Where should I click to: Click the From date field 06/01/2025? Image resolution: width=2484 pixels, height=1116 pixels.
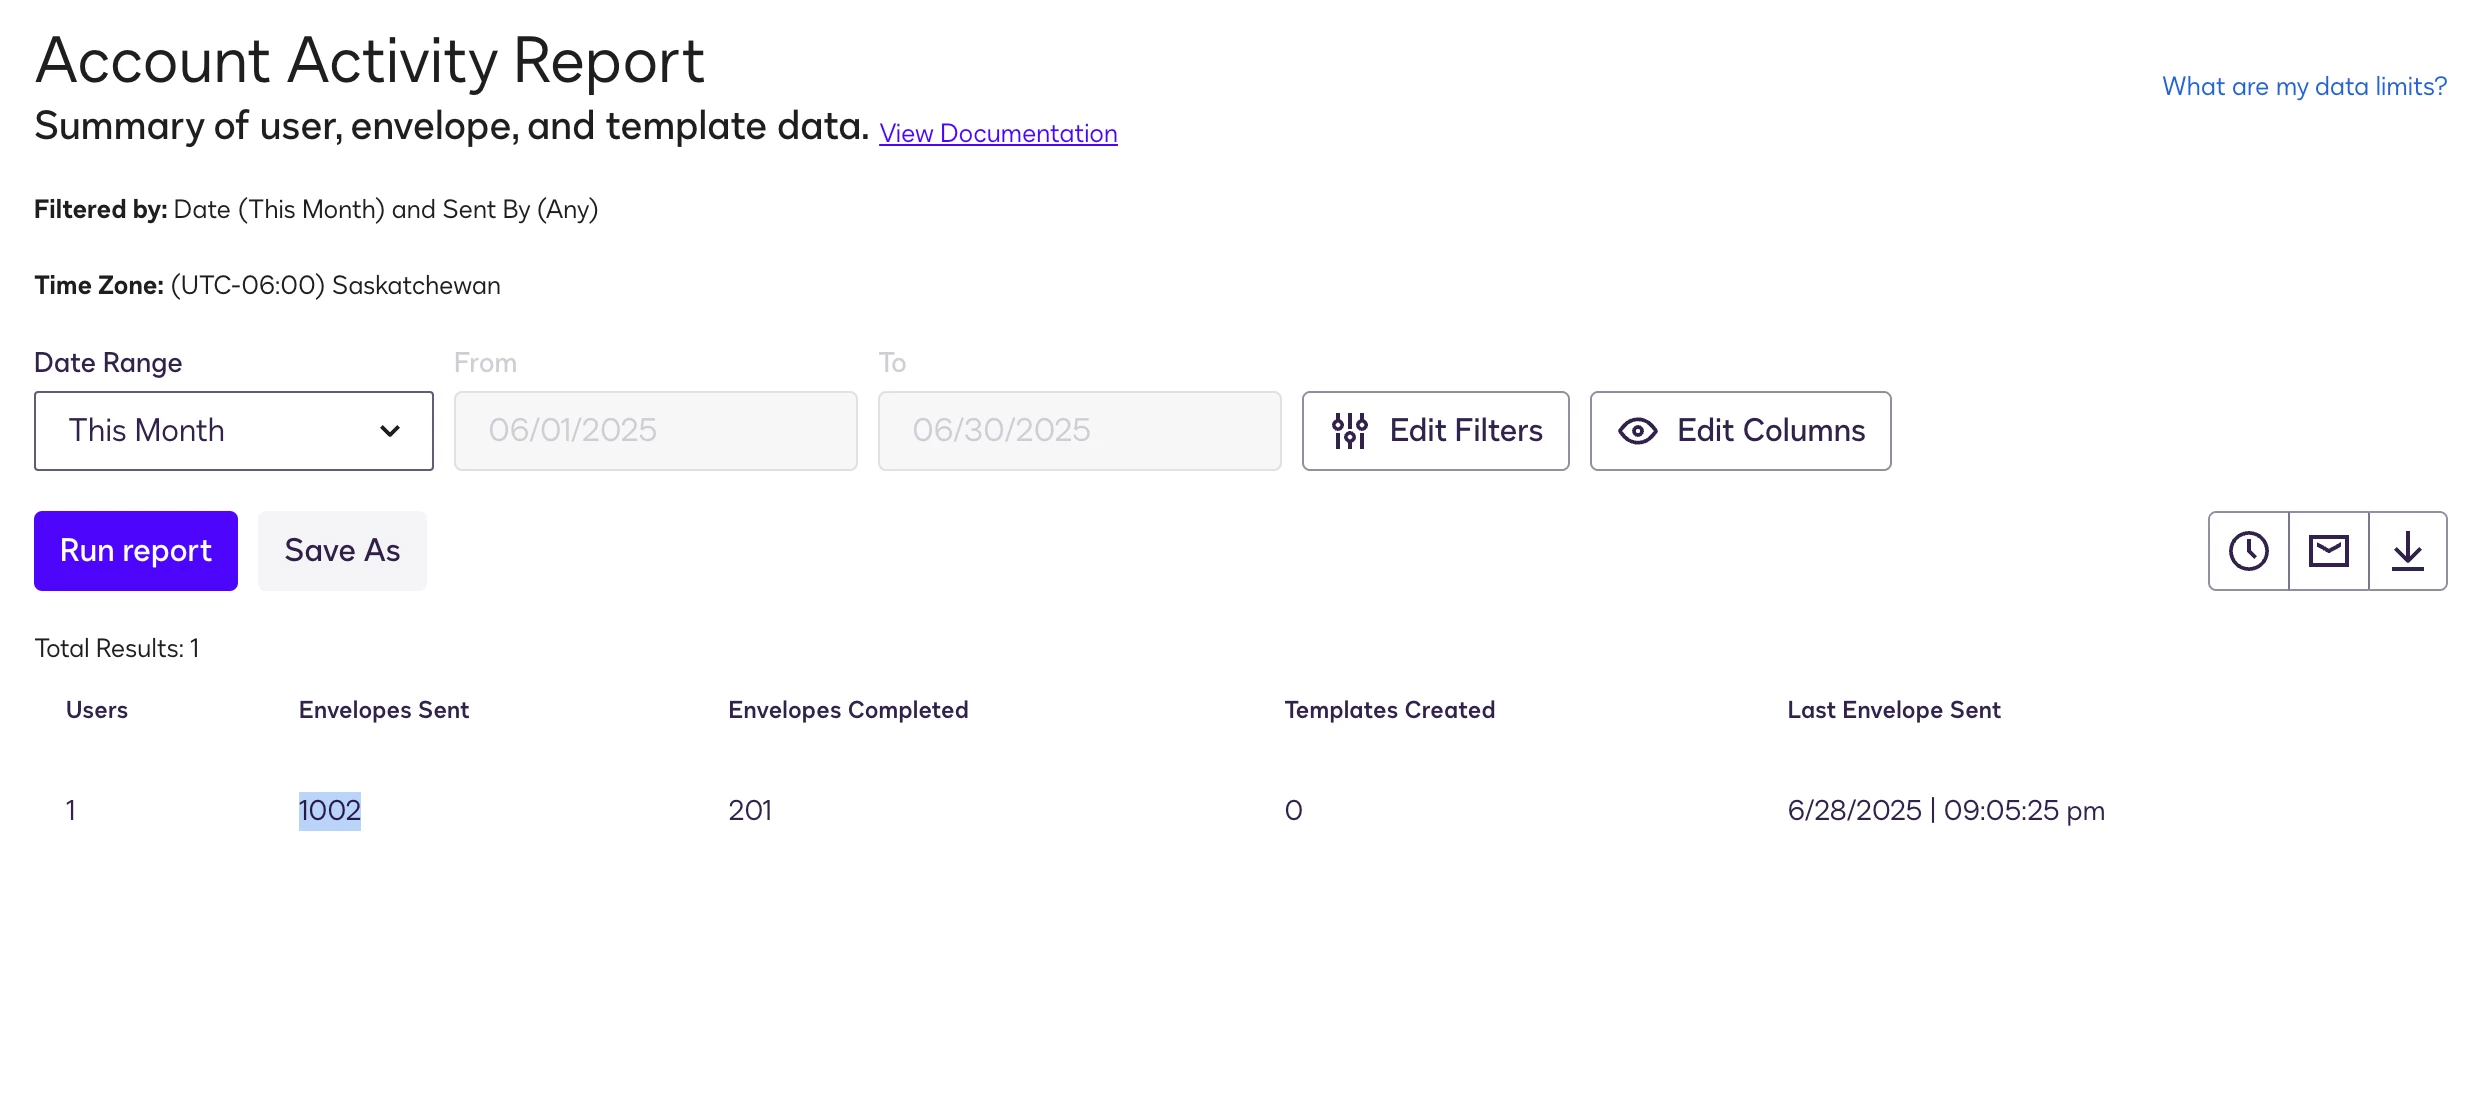[656, 431]
